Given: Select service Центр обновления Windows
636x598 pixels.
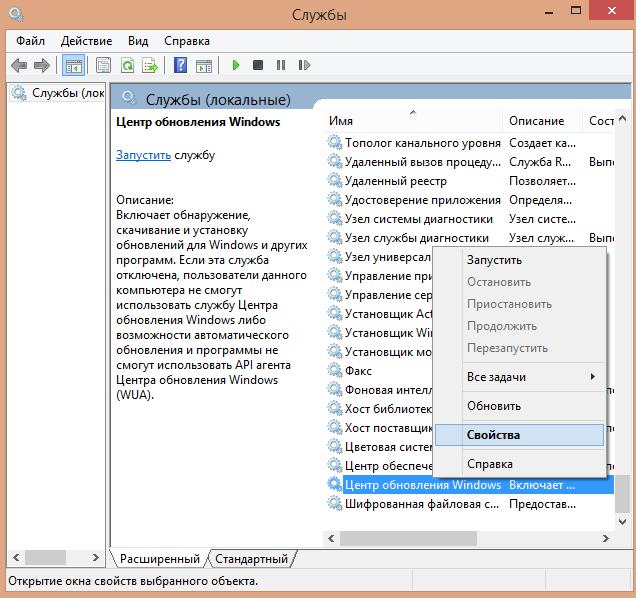Looking at the screenshot, I should [423, 485].
